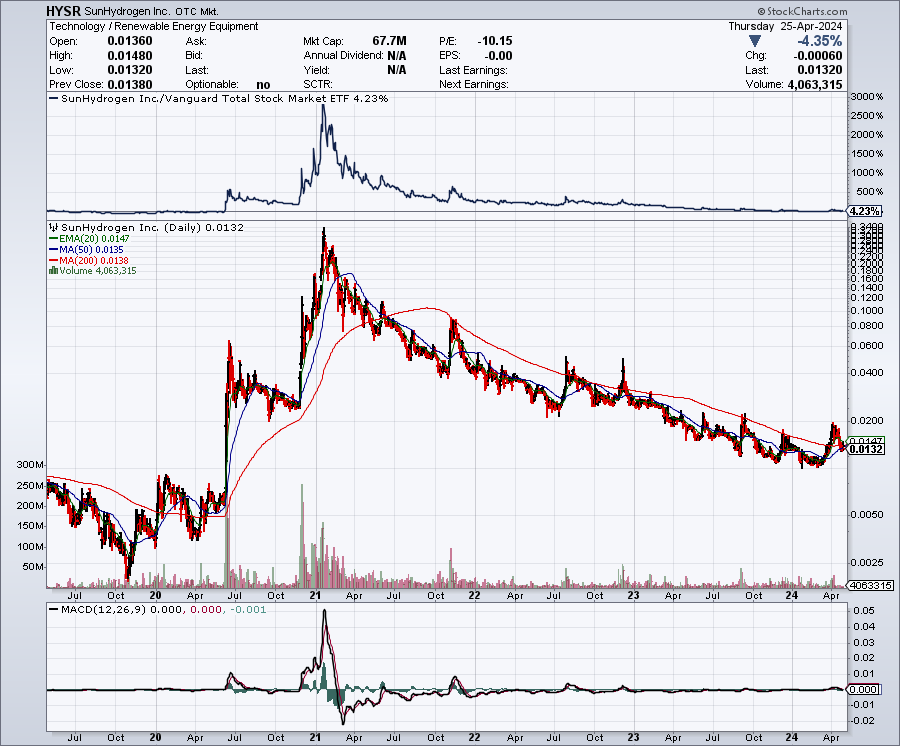This screenshot has height=746, width=900.
Task: Click the Next Earnings: label
Action: pyautogui.click(x=474, y=84)
